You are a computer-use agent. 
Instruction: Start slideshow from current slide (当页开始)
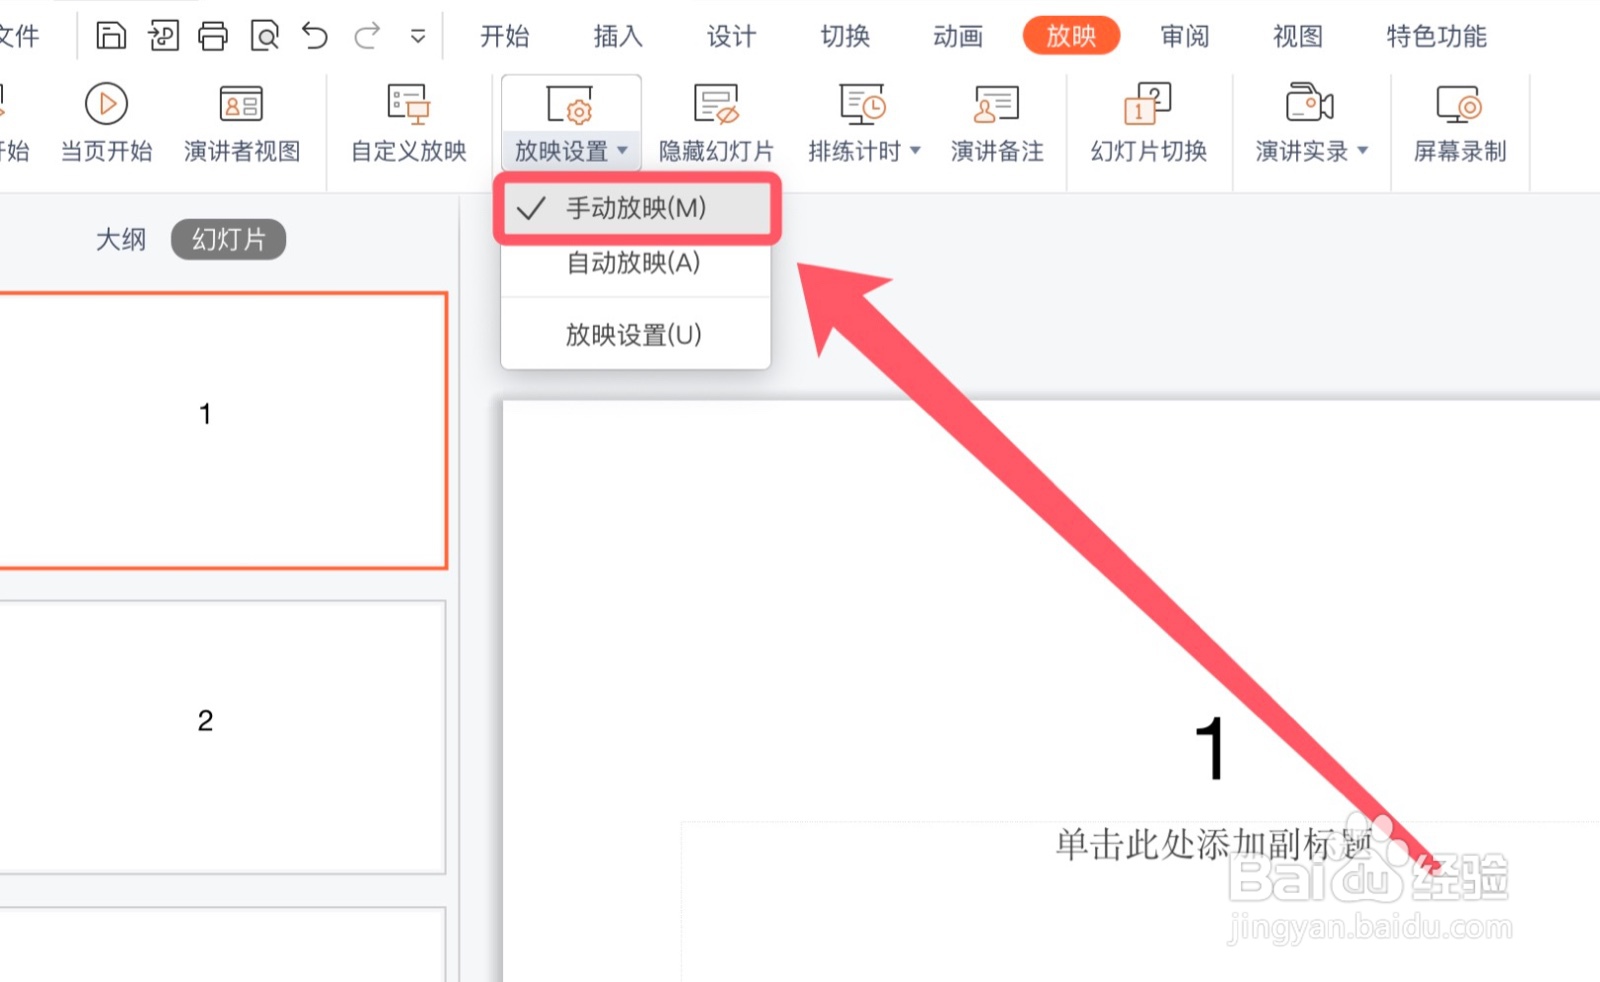click(105, 120)
